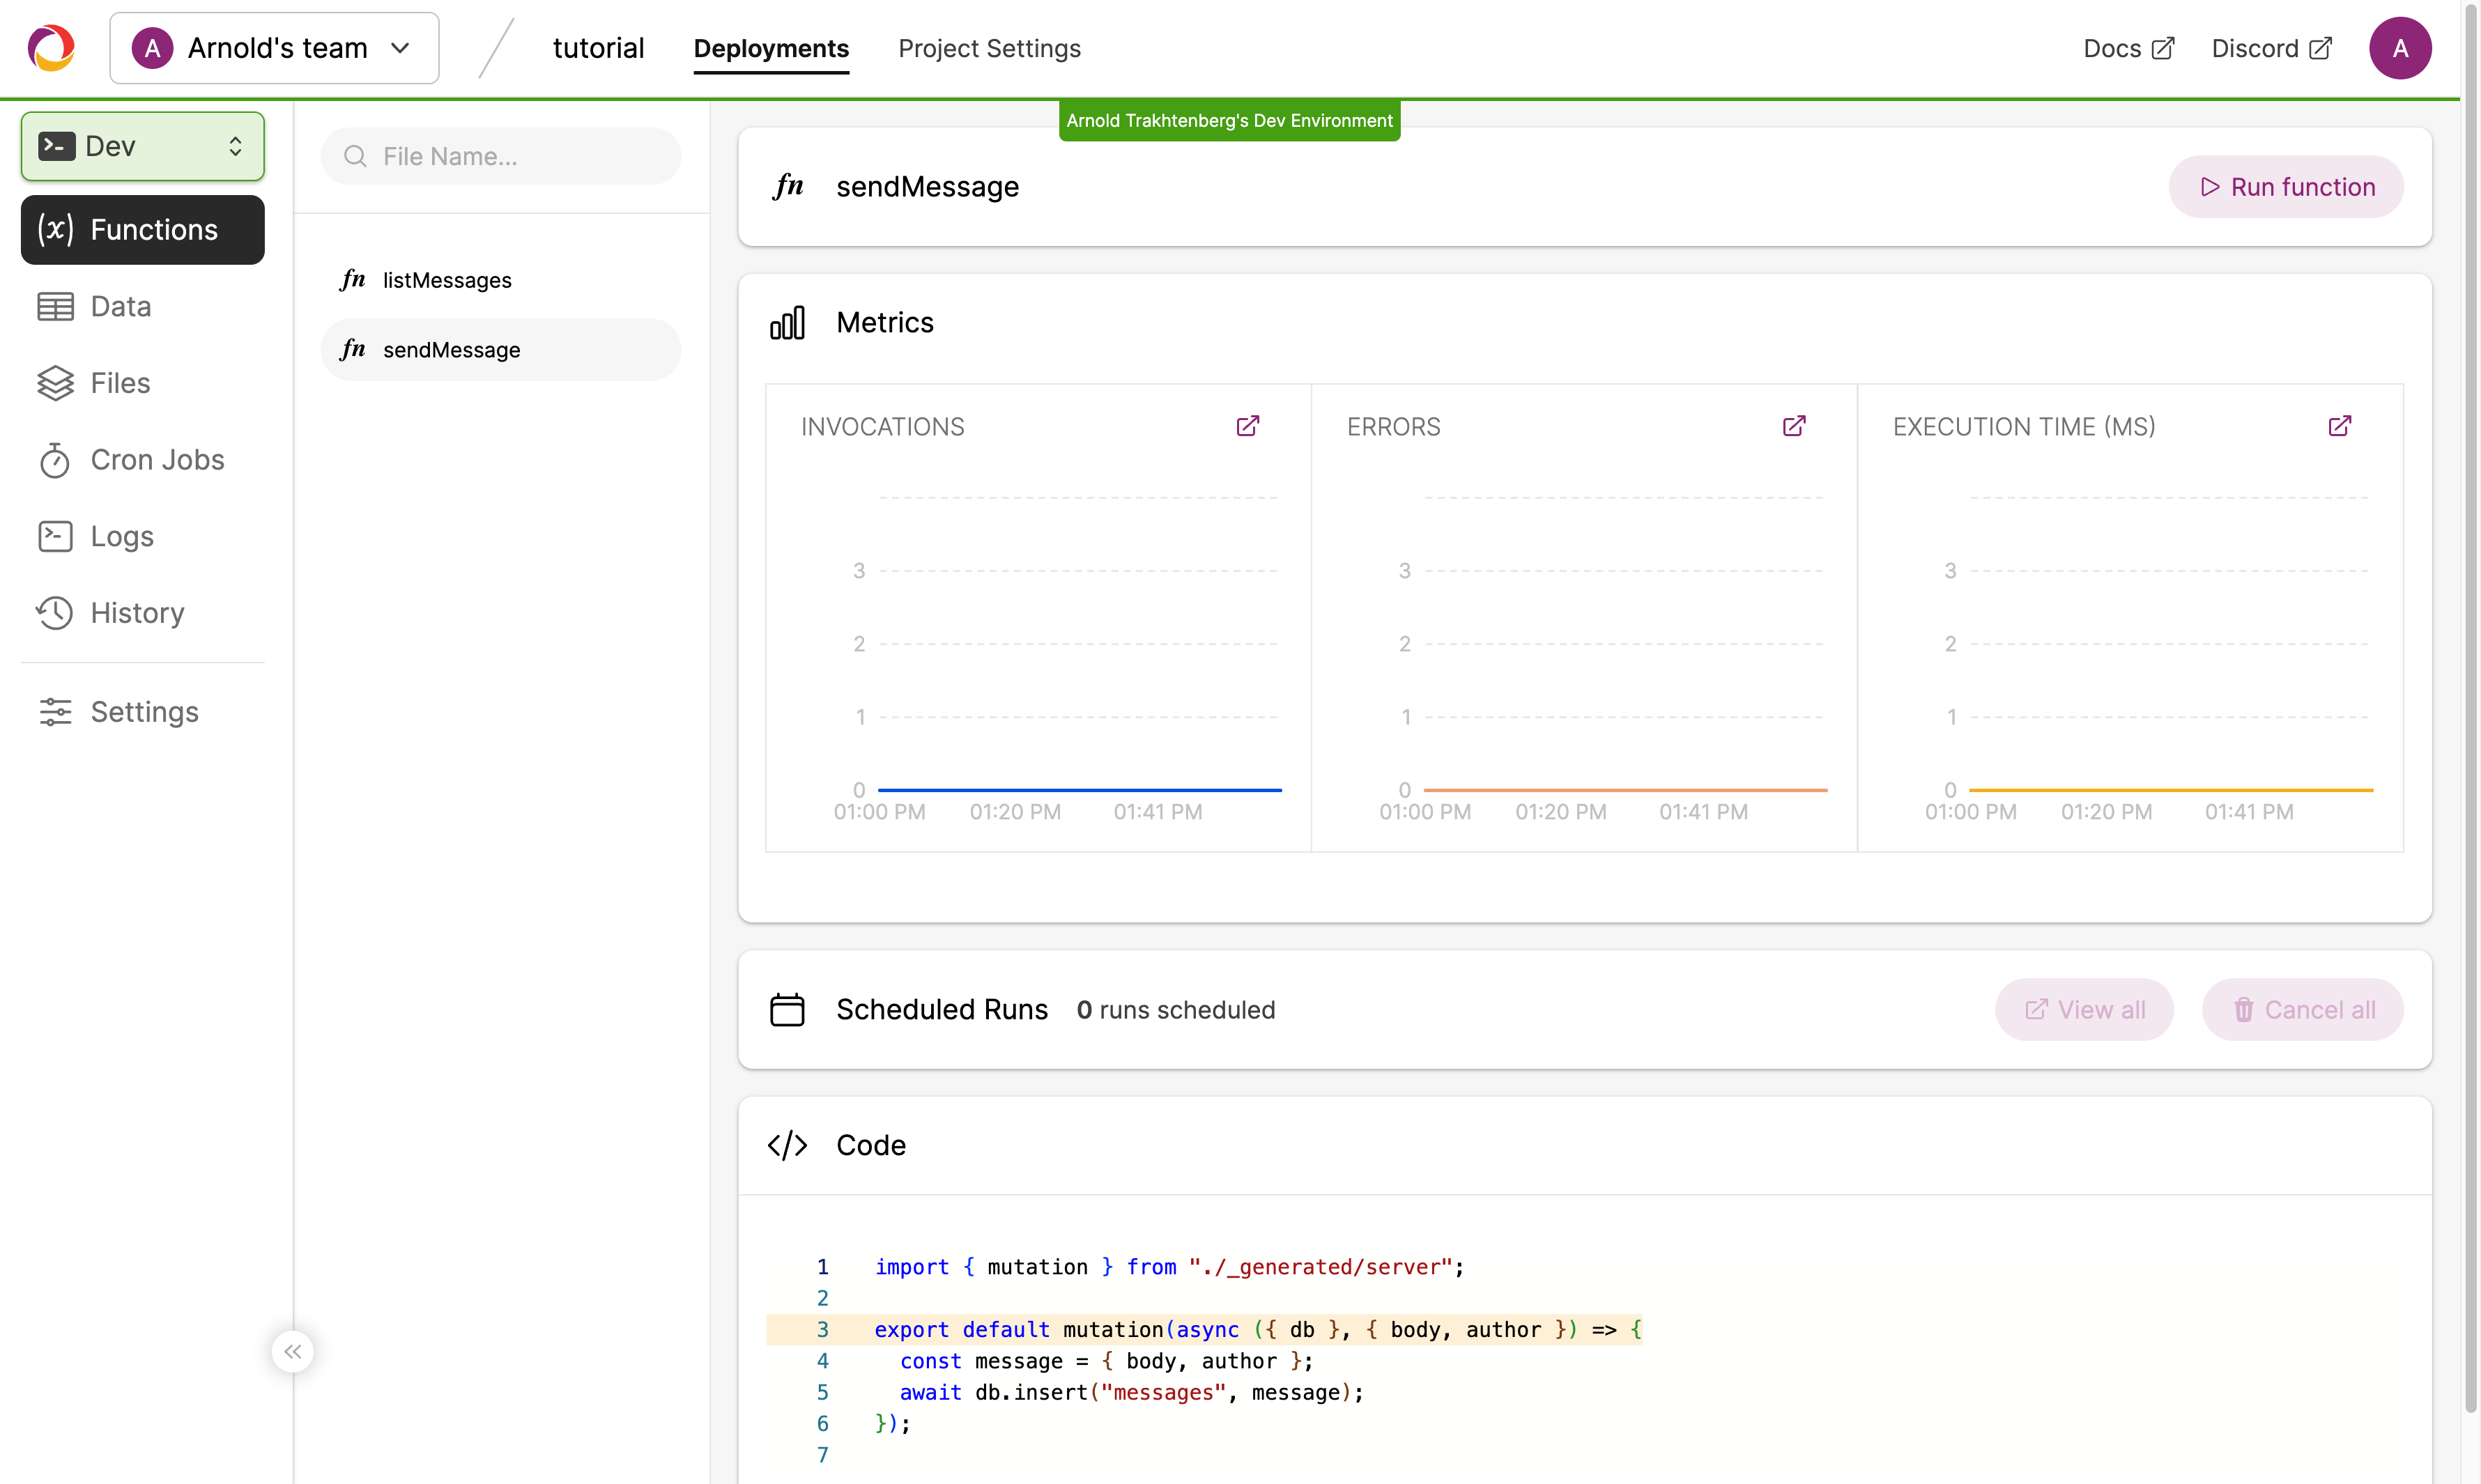Click the File Name search field
The width and height of the screenshot is (2481, 1484).
(x=500, y=156)
